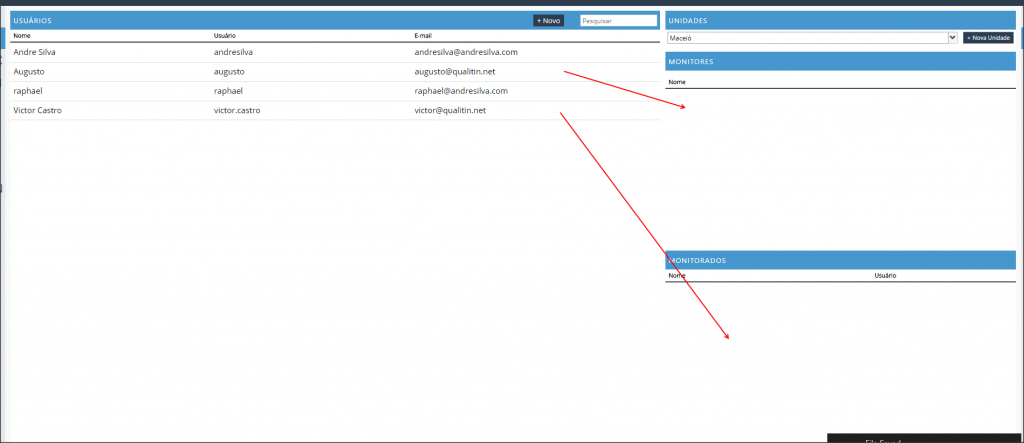Click the Usuário column header in Usuários table

224,36
